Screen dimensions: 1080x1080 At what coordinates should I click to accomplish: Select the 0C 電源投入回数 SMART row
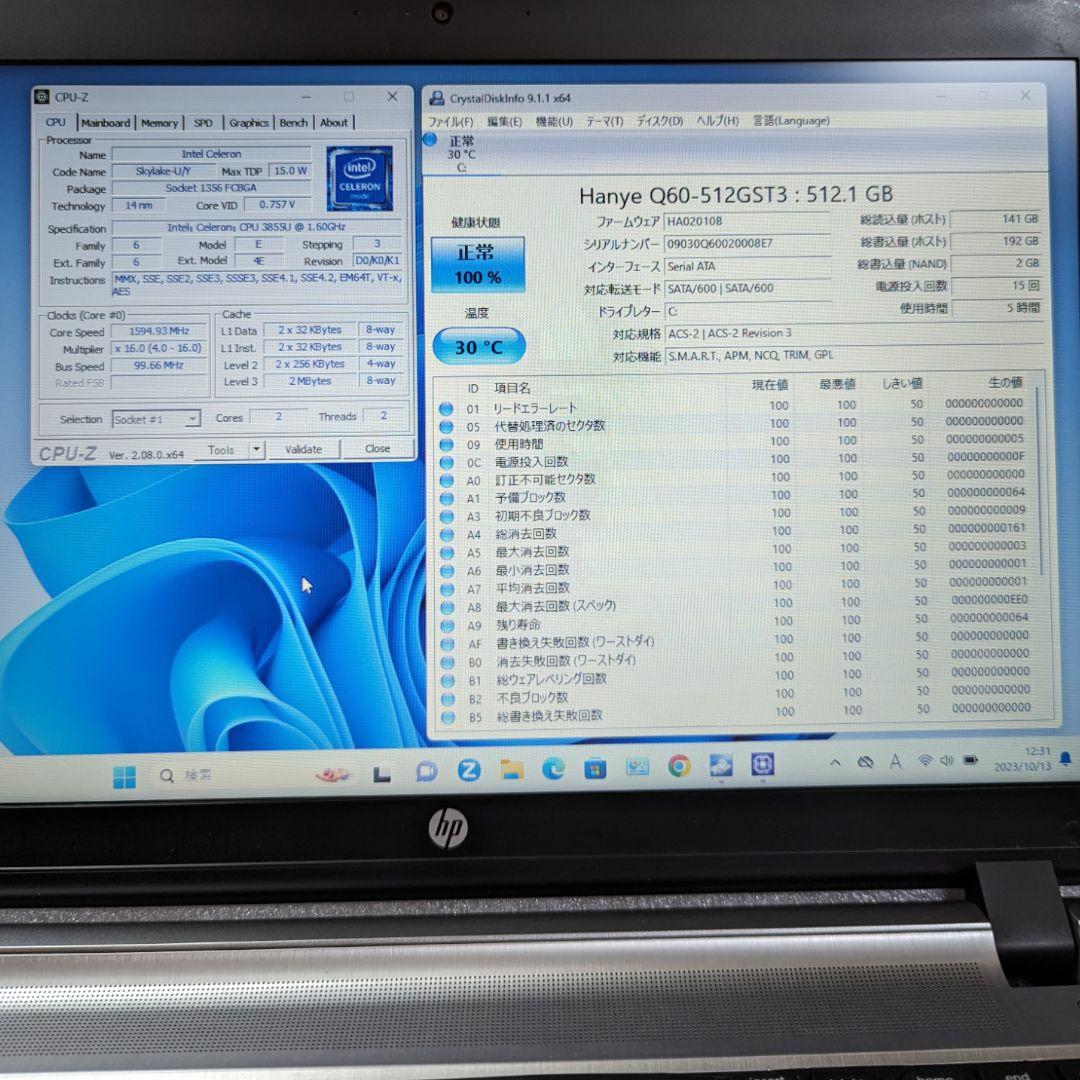(735, 460)
